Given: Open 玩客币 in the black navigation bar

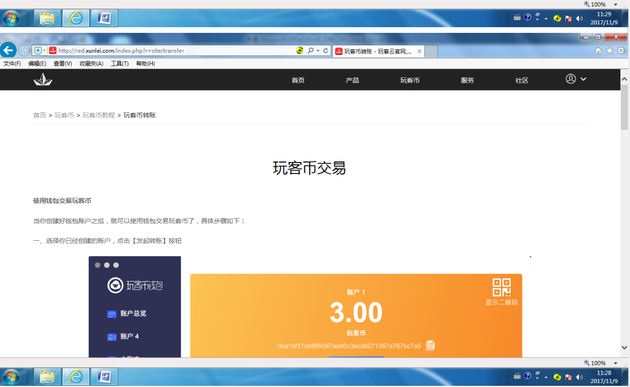Looking at the screenshot, I should coord(410,80).
